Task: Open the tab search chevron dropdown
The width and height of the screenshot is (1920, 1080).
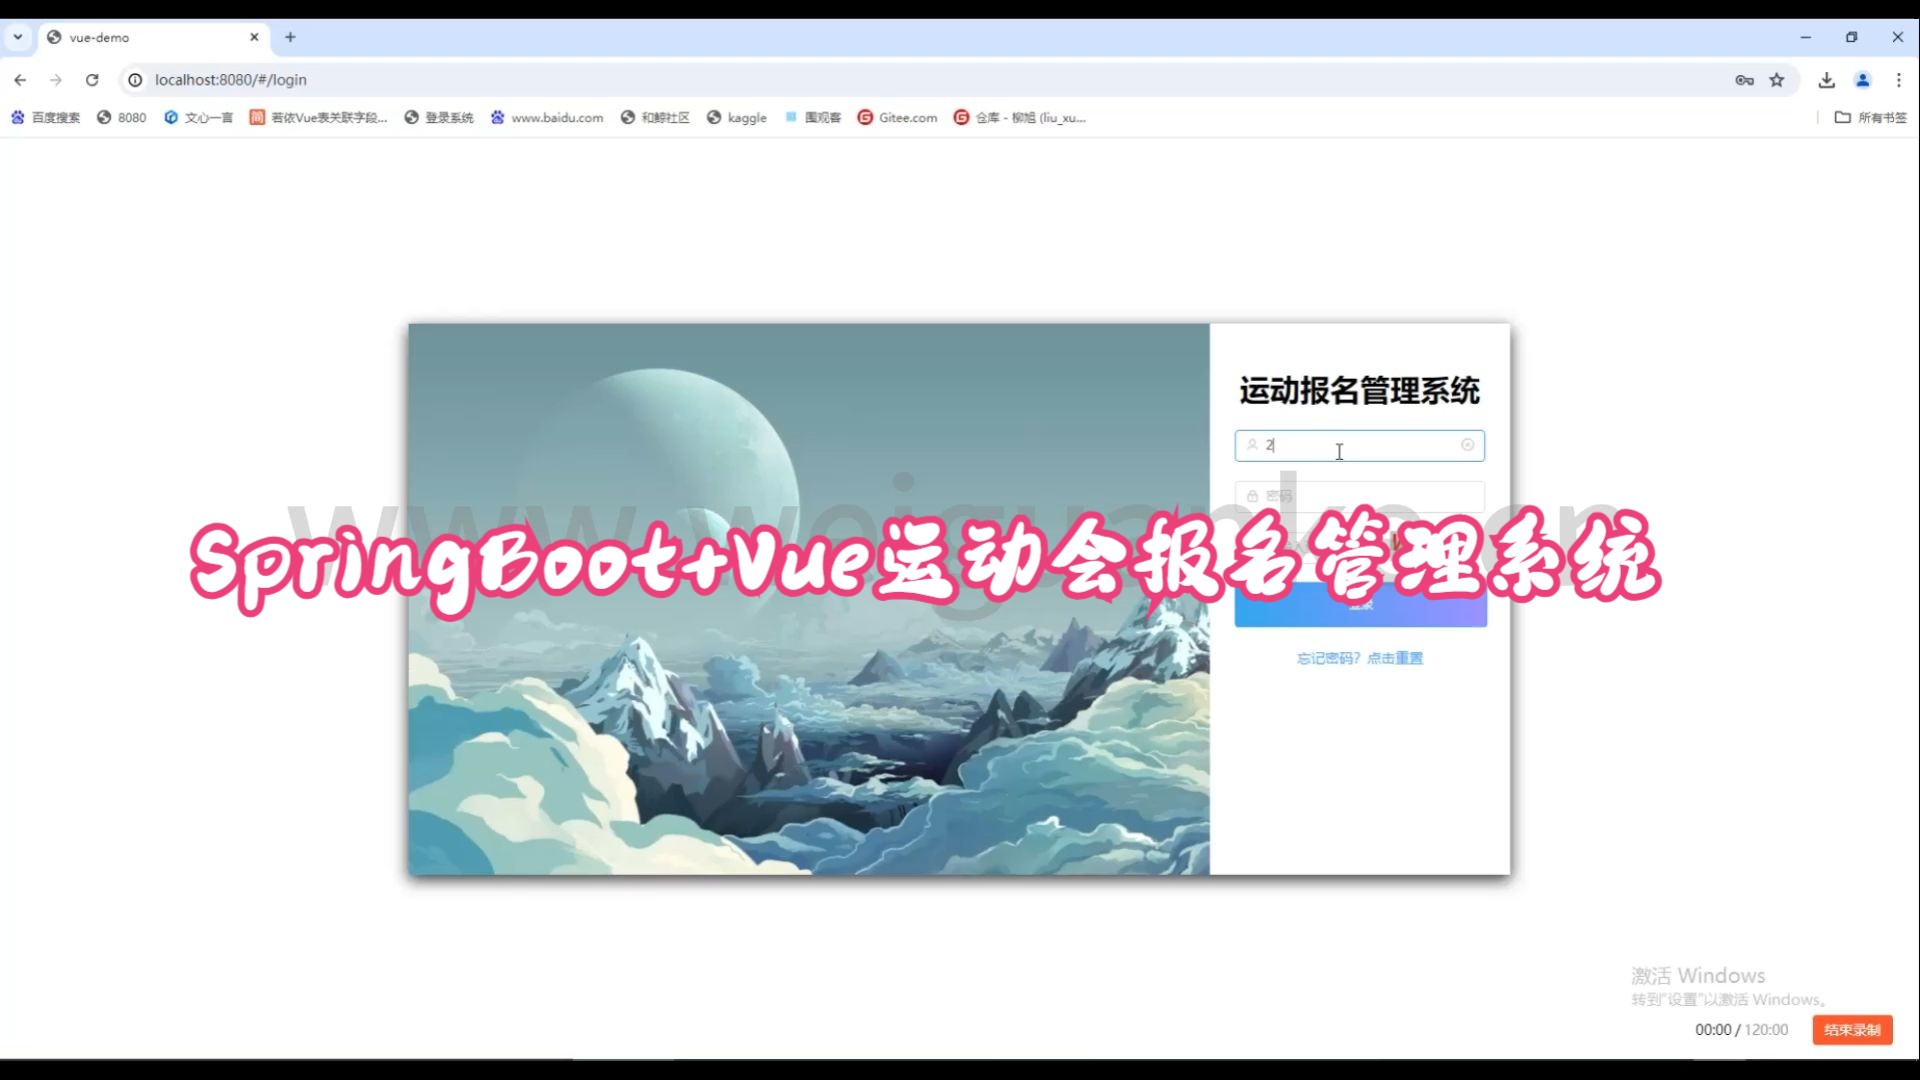Action: pos(17,37)
